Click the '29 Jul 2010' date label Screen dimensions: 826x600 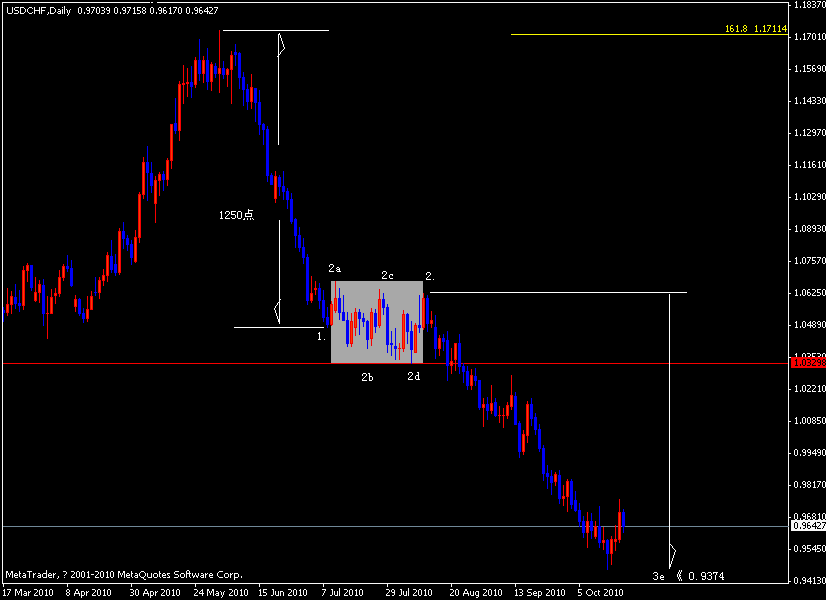(x=409, y=593)
